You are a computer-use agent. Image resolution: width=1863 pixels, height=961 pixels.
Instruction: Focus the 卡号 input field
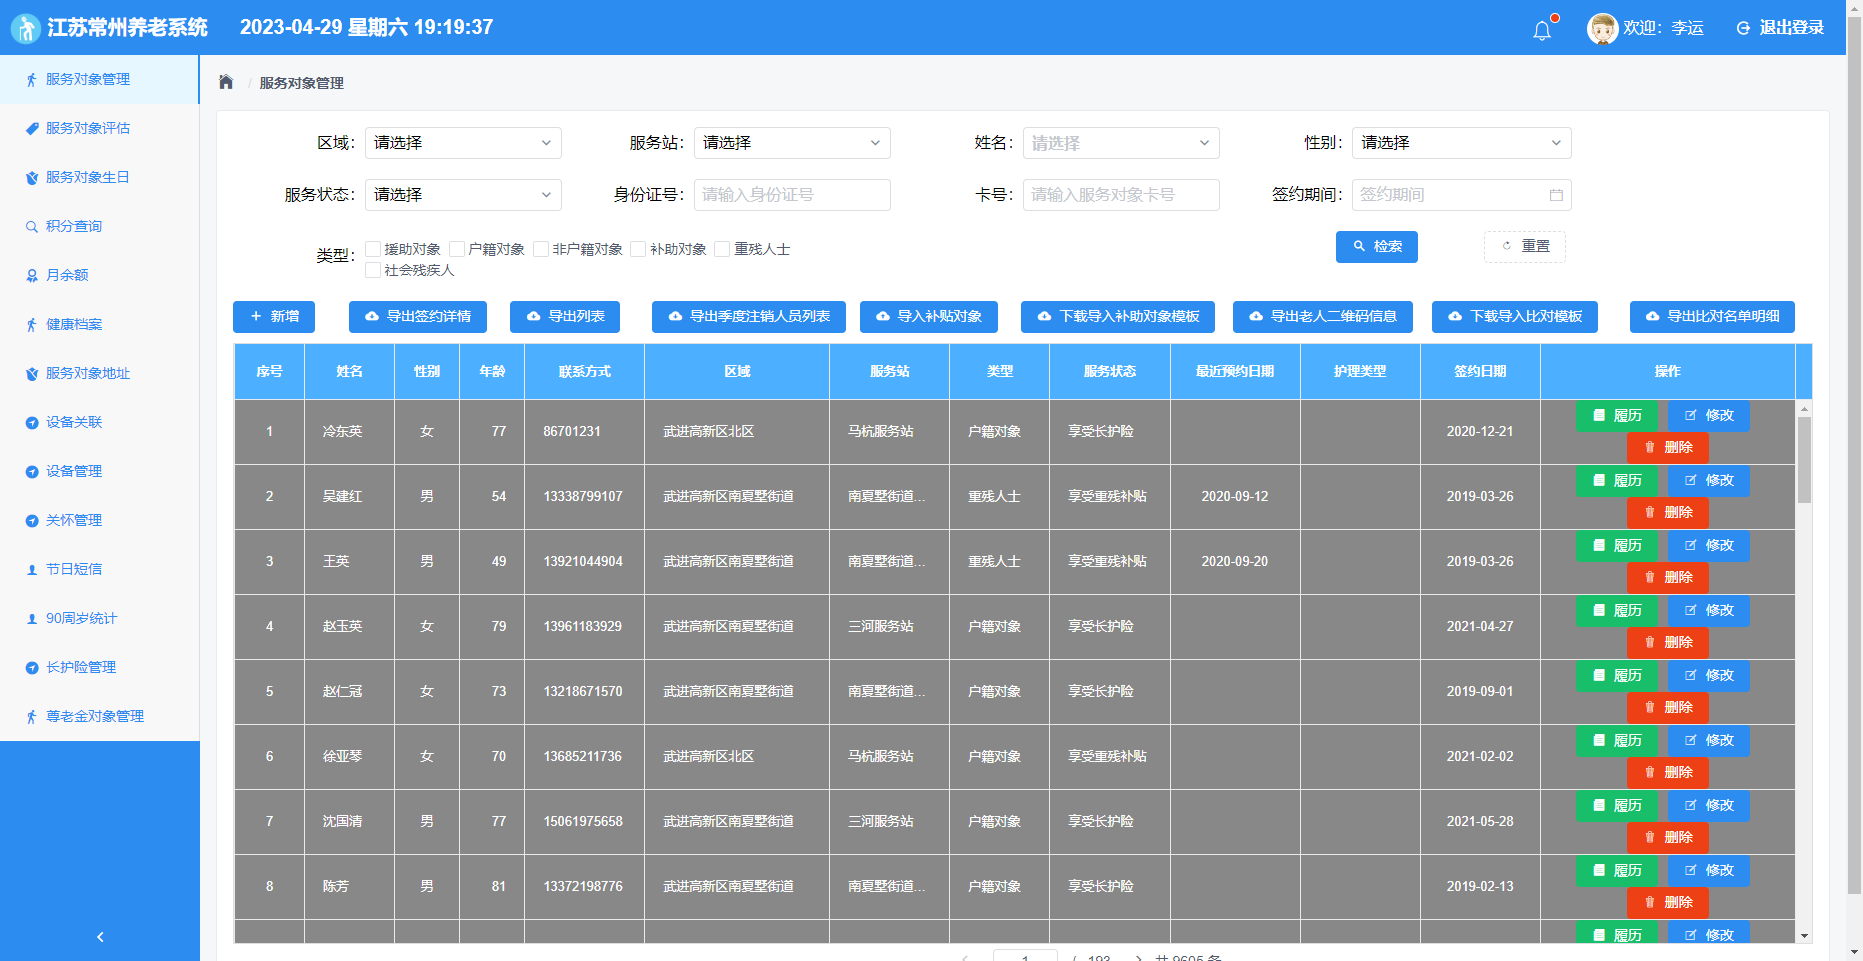[x=1121, y=195]
